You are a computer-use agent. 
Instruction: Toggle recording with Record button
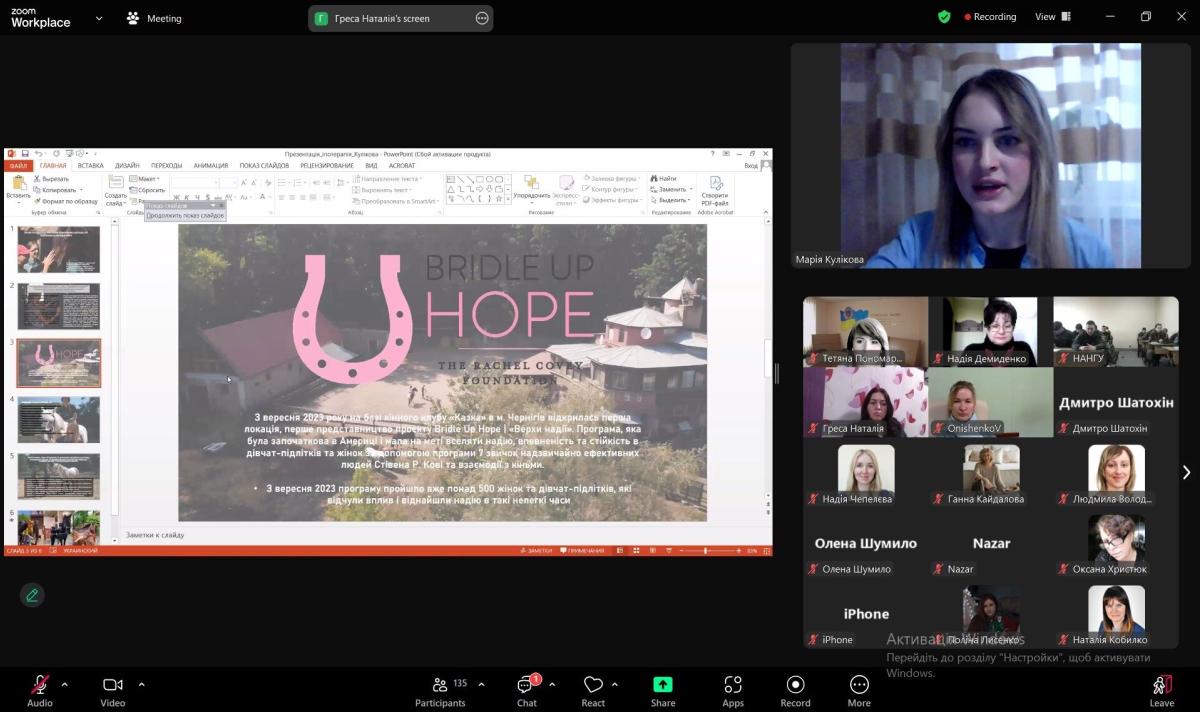click(x=795, y=690)
